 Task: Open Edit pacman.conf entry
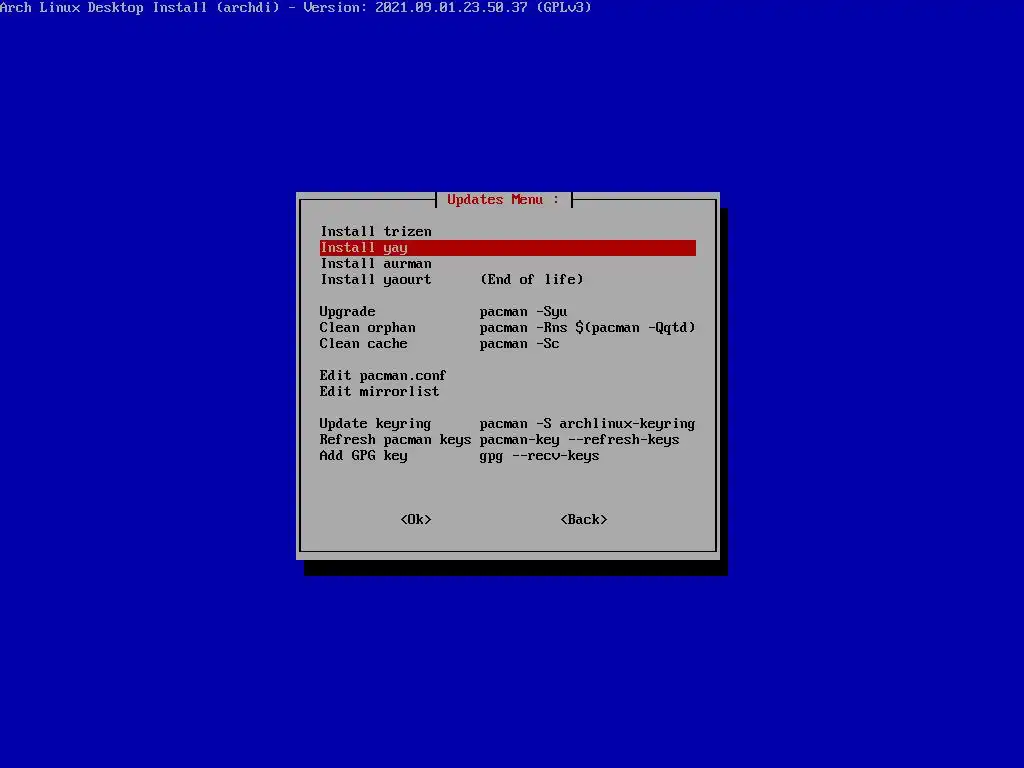[x=507, y=376]
